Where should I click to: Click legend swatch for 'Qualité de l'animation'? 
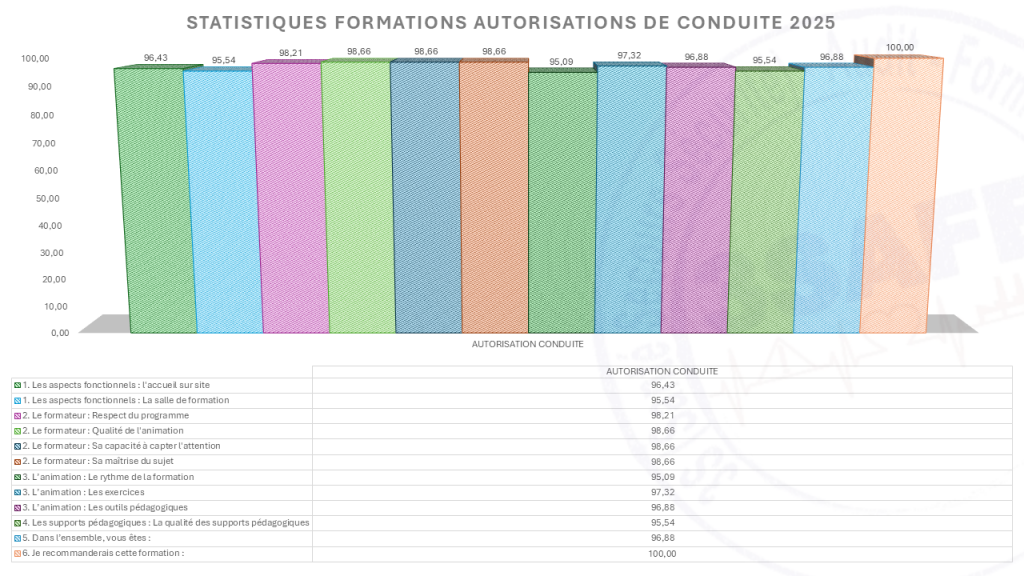tap(18, 431)
